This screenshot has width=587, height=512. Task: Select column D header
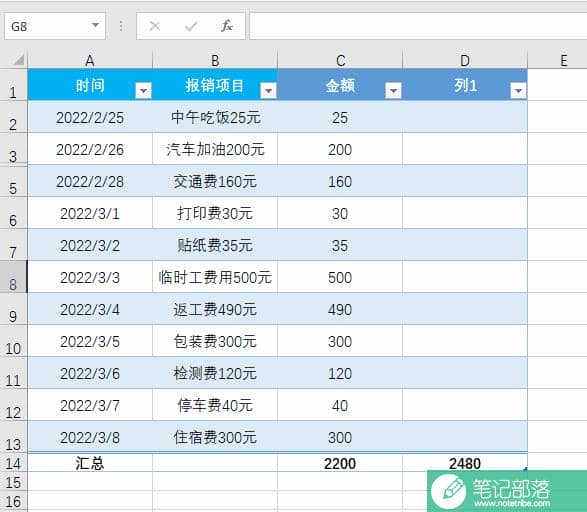[x=465, y=60]
